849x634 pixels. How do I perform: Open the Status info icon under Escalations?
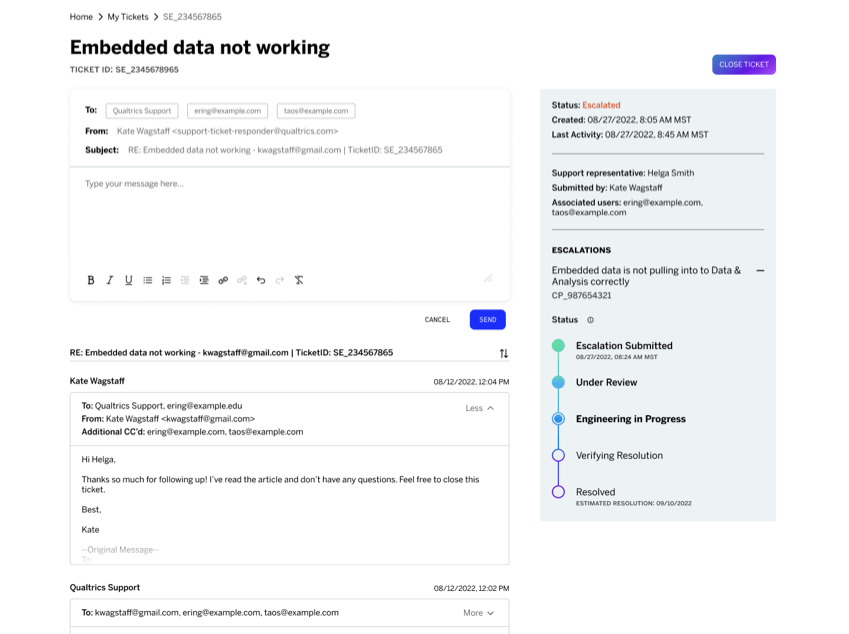click(590, 320)
